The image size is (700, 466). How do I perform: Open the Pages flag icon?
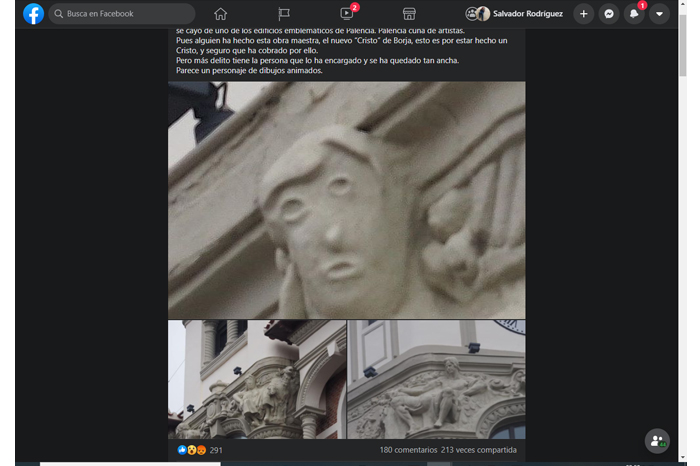pos(284,14)
